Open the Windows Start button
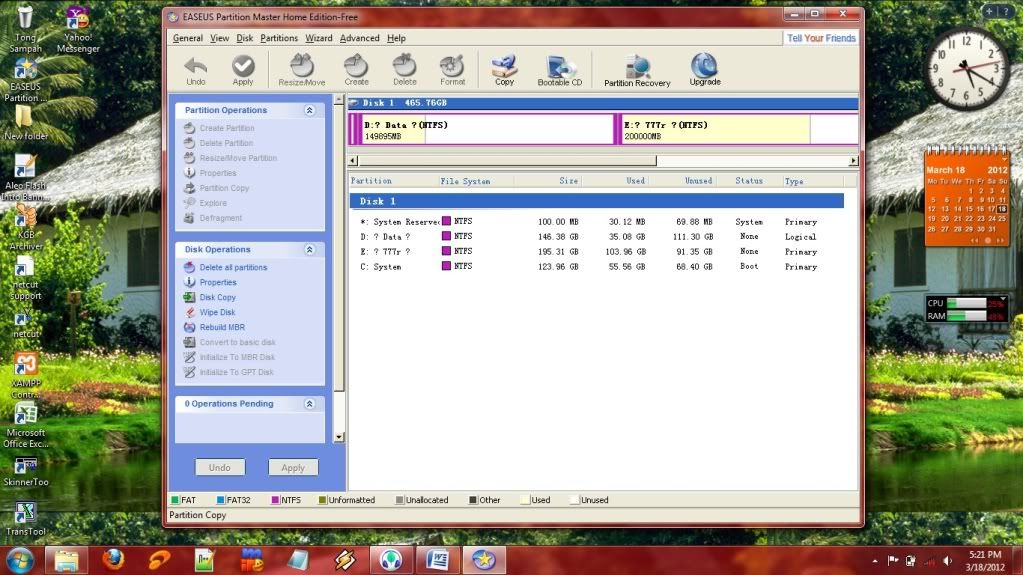The width and height of the screenshot is (1023, 575). click(20, 561)
